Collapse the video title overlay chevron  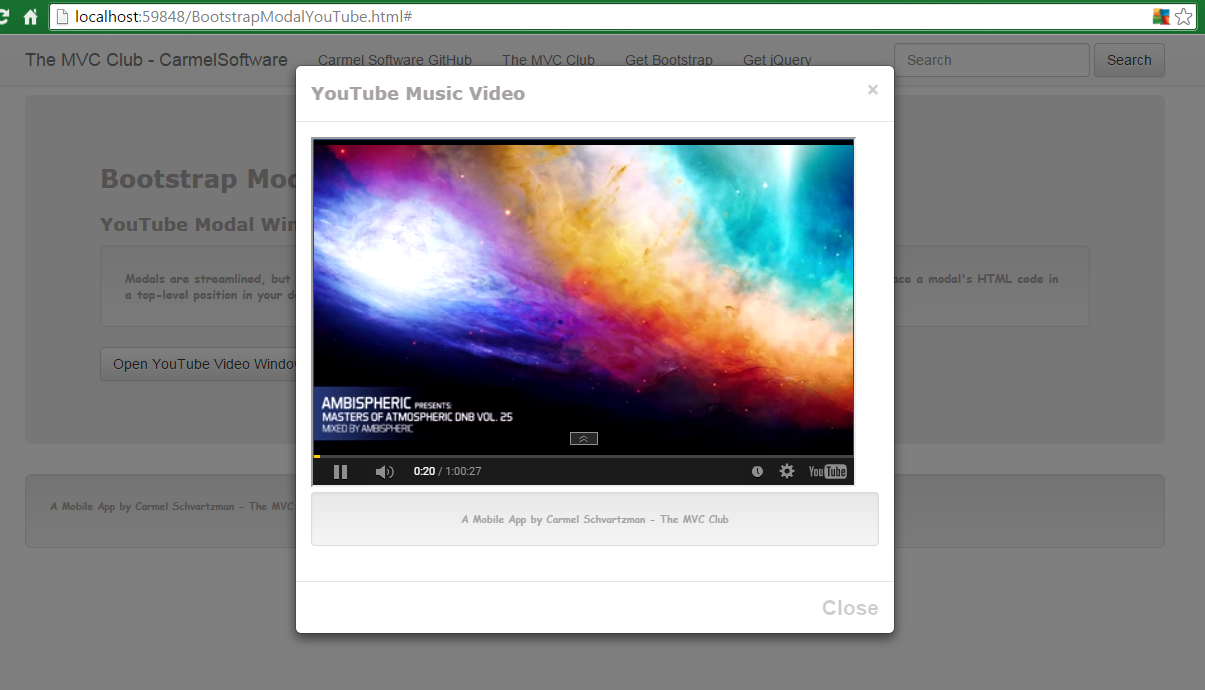click(583, 438)
